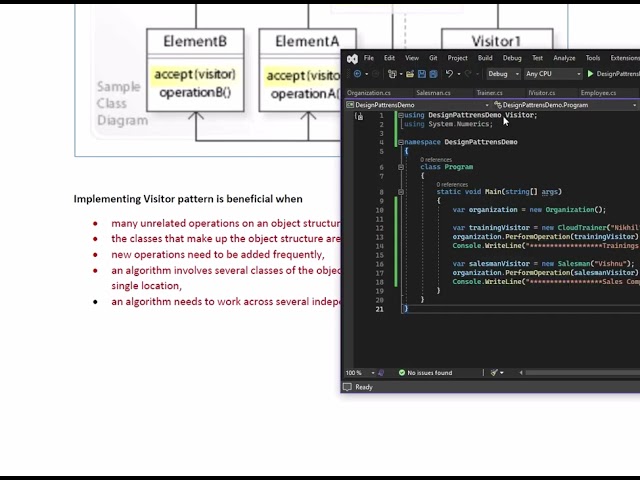The width and height of the screenshot is (640, 480).
Task: Click the No issues found checkmark icon
Action: 402,373
